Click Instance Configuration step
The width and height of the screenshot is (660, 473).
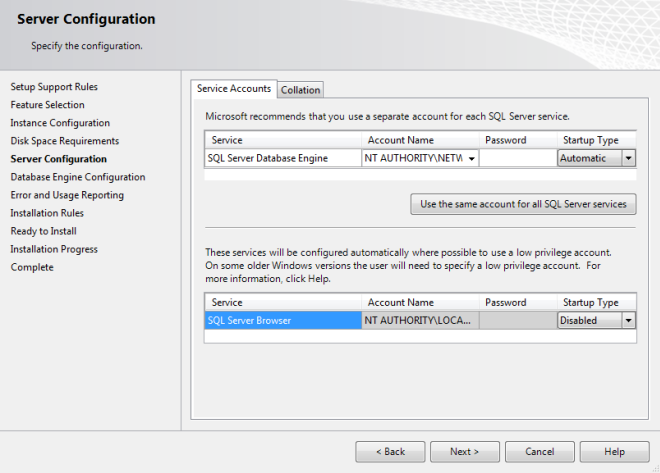(60, 123)
